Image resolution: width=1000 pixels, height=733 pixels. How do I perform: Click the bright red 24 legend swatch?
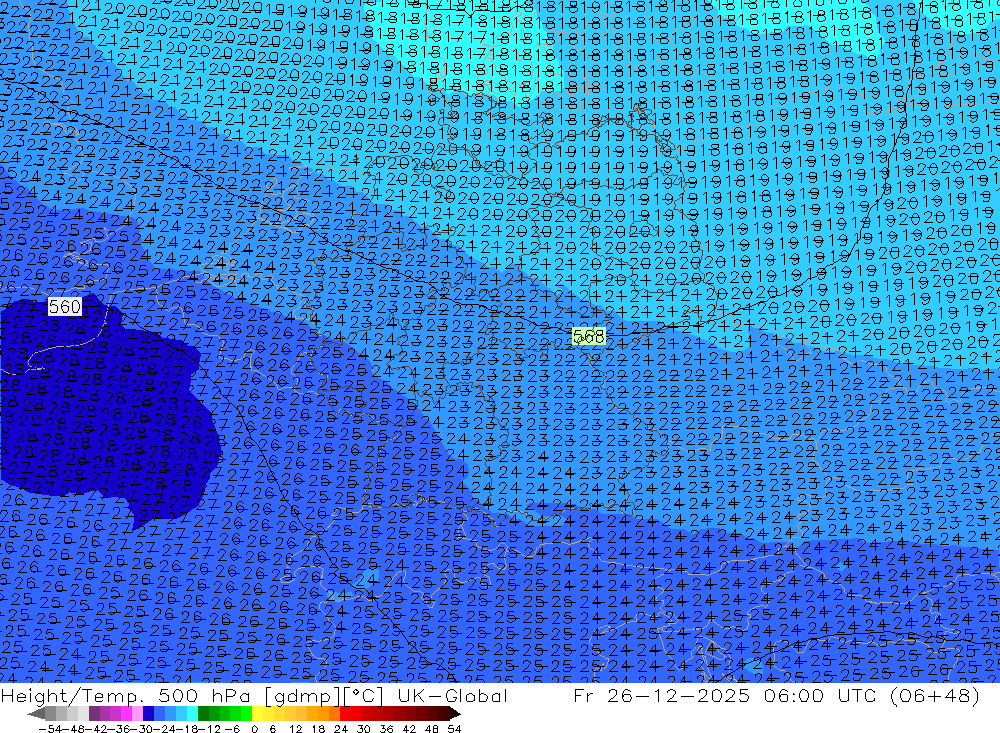coord(345,713)
